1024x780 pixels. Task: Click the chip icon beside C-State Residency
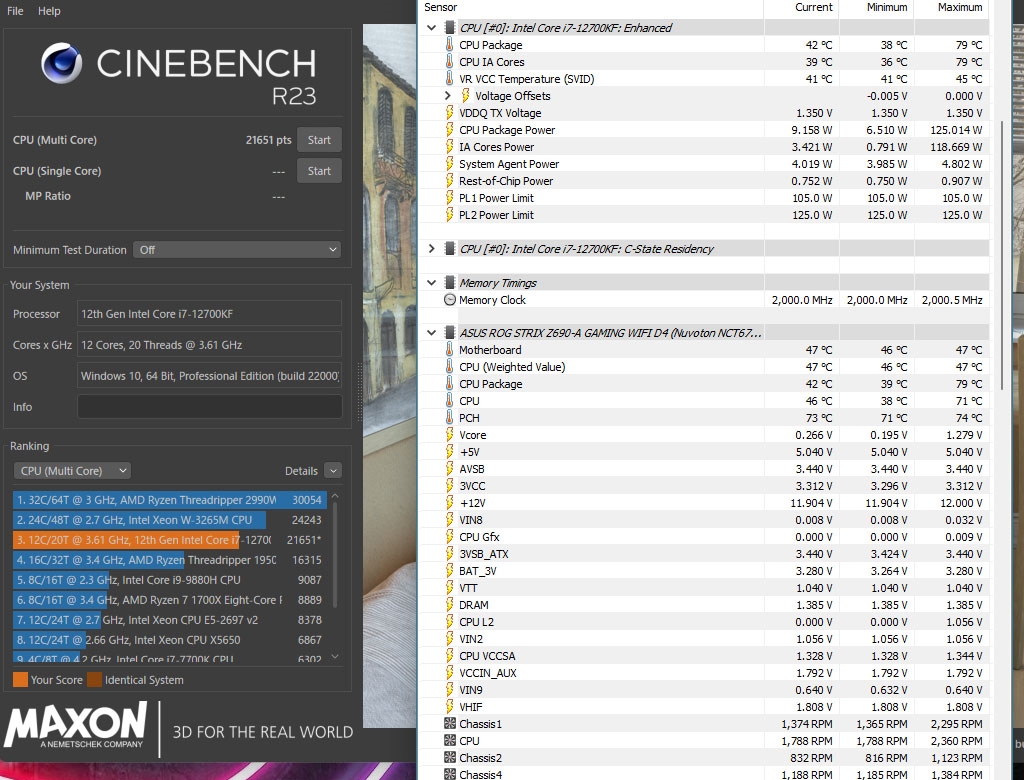tap(449, 249)
